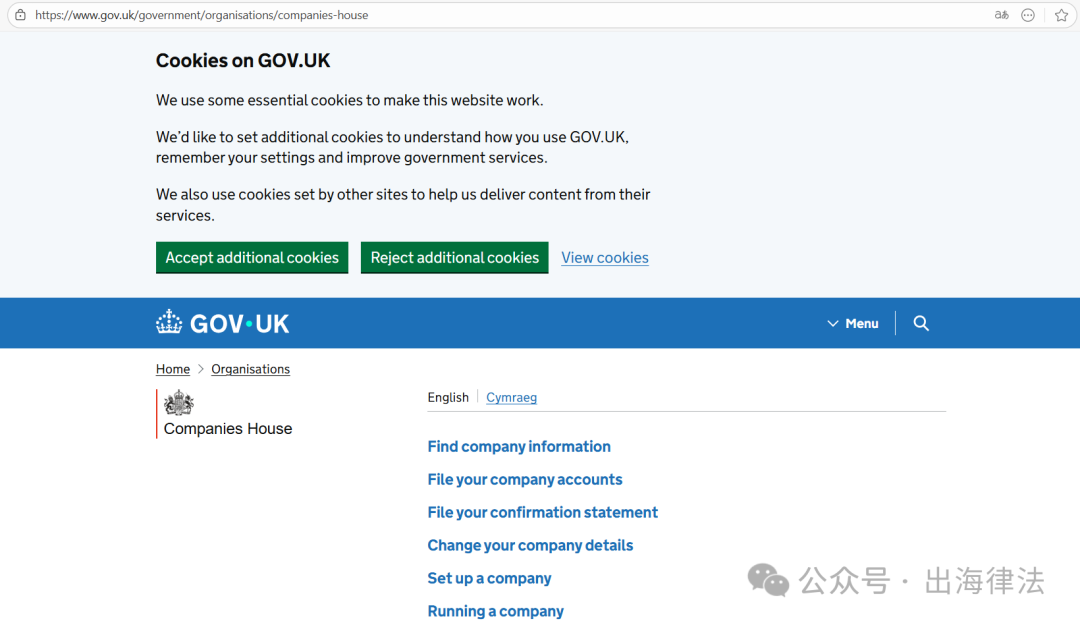1080x625 pixels.
Task: Switch language to Cymraeg
Action: tap(511, 398)
